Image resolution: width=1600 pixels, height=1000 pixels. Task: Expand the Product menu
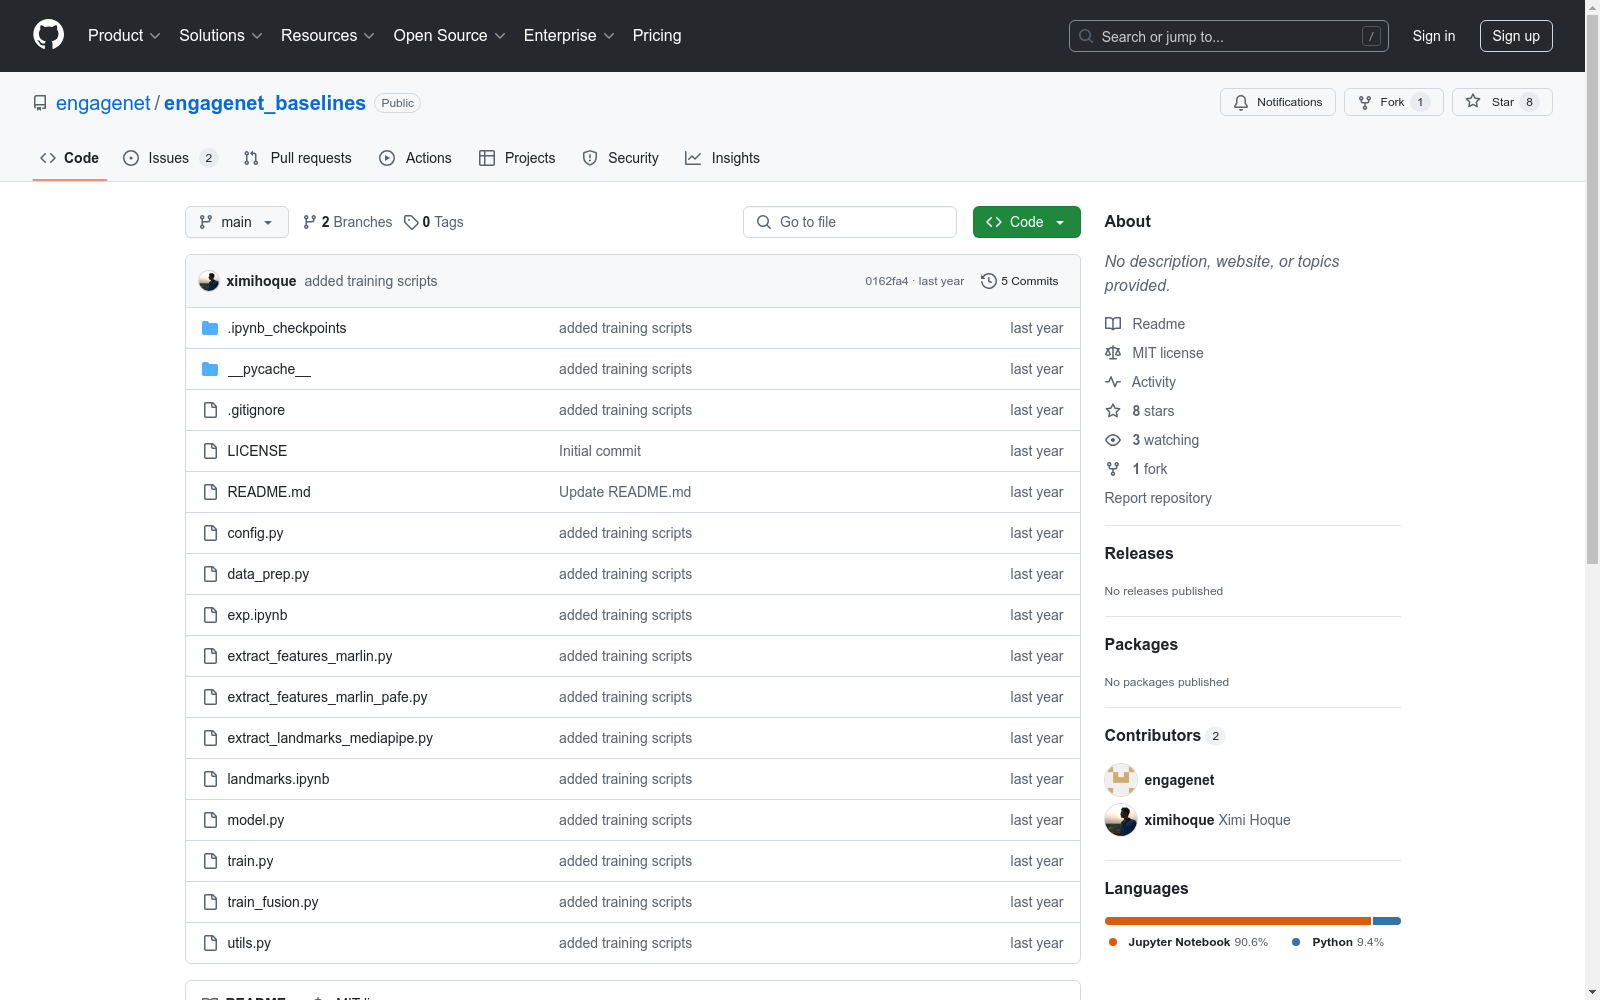tap(124, 35)
